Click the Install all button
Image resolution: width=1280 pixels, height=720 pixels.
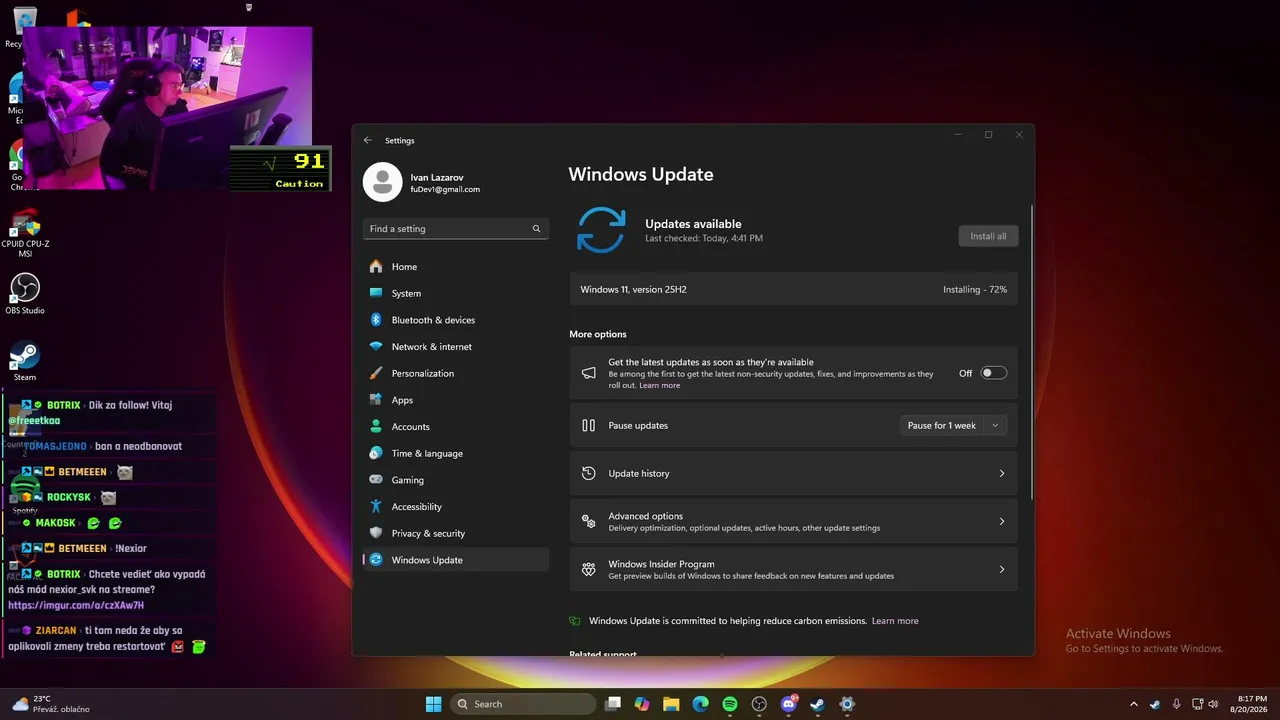click(988, 236)
